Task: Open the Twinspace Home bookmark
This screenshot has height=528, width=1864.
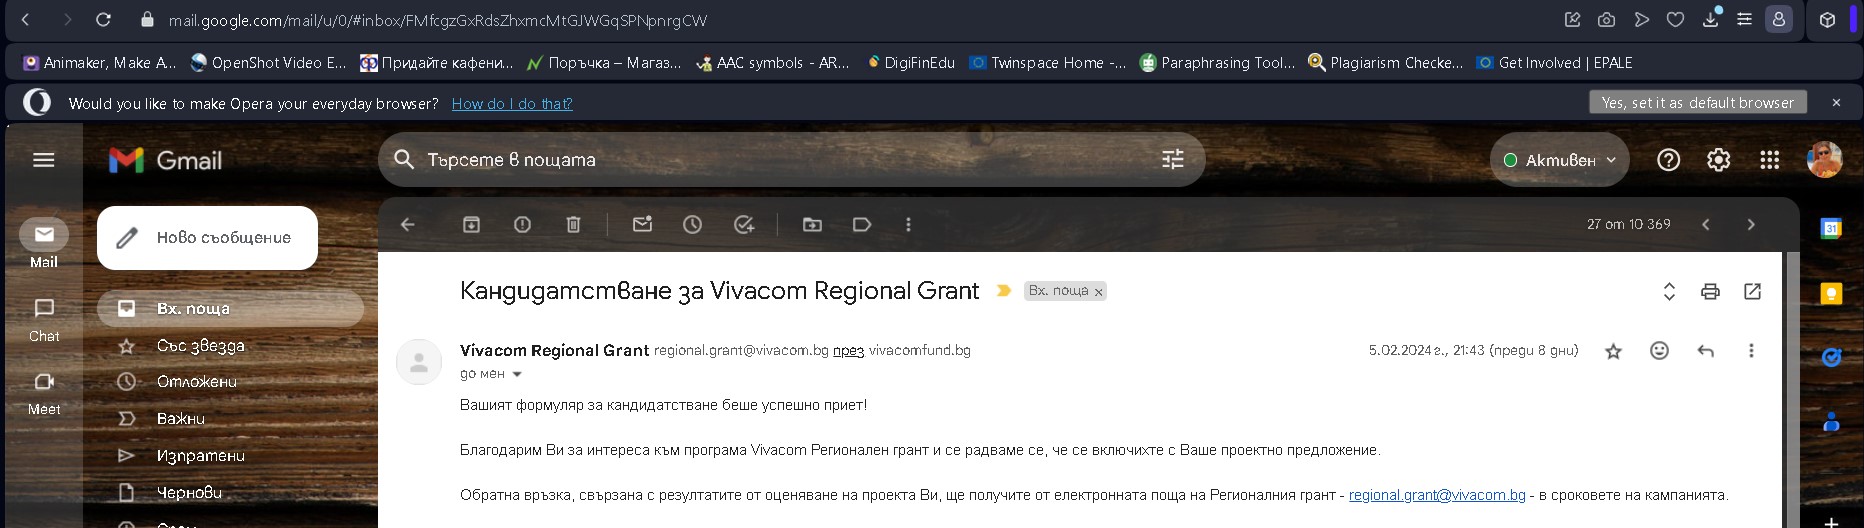Action: (x=1047, y=62)
